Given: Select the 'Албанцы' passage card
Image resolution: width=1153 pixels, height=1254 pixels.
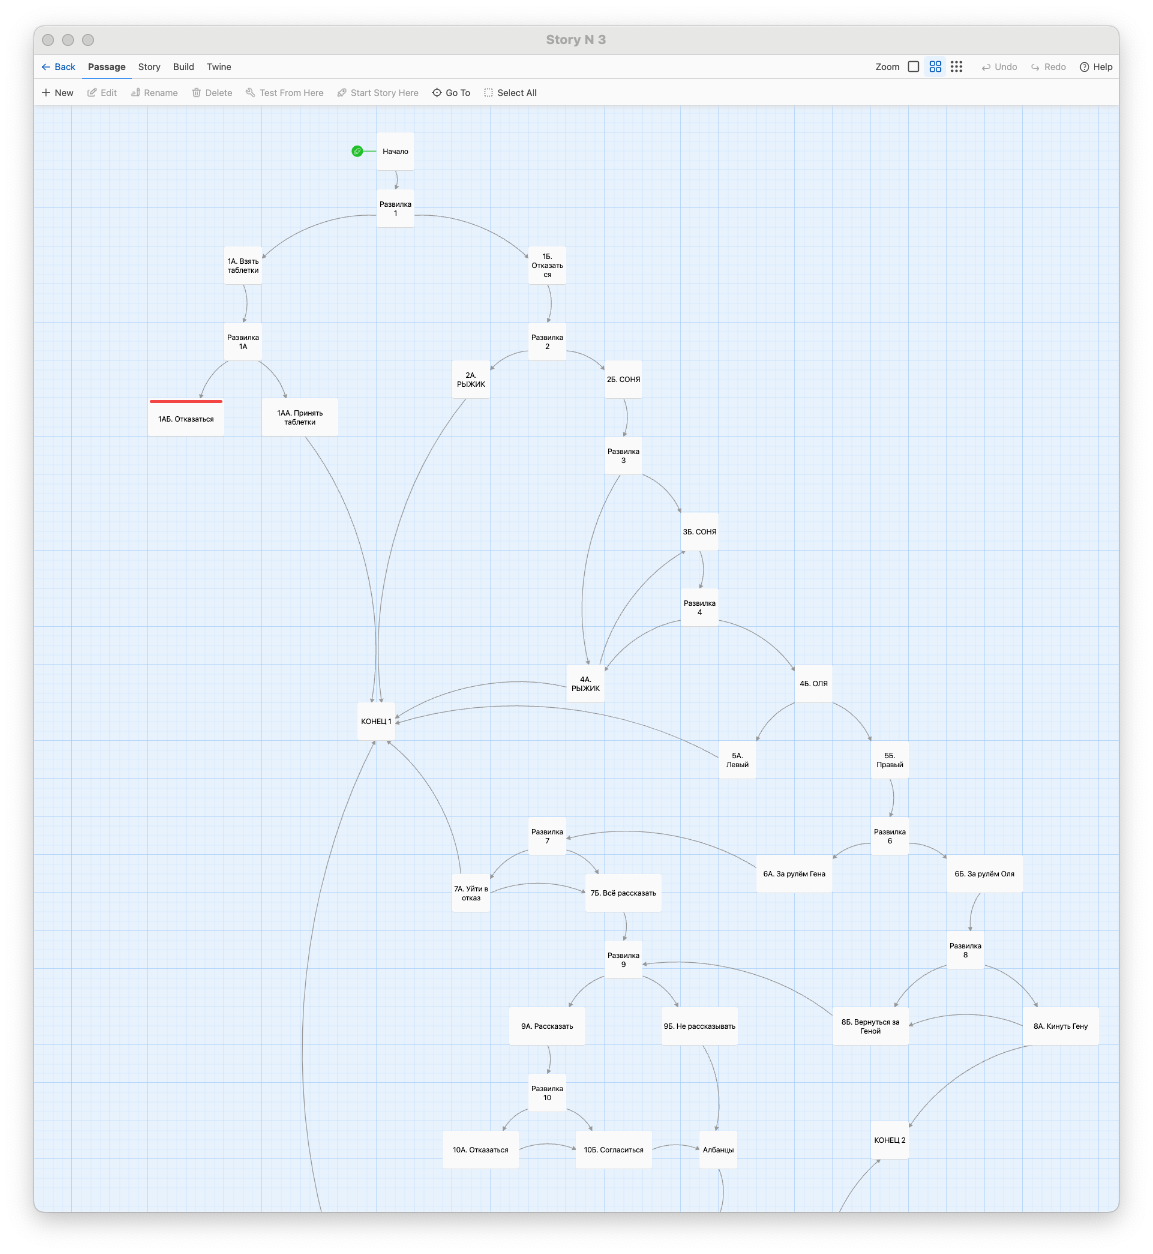Looking at the screenshot, I should point(718,1150).
